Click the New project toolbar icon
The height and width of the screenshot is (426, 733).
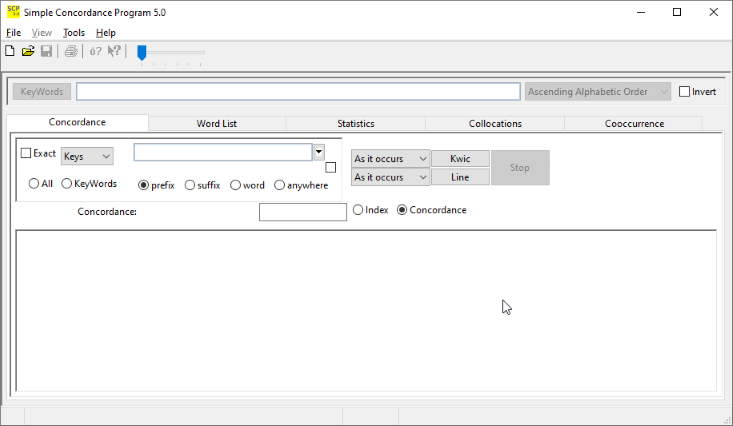[10, 51]
